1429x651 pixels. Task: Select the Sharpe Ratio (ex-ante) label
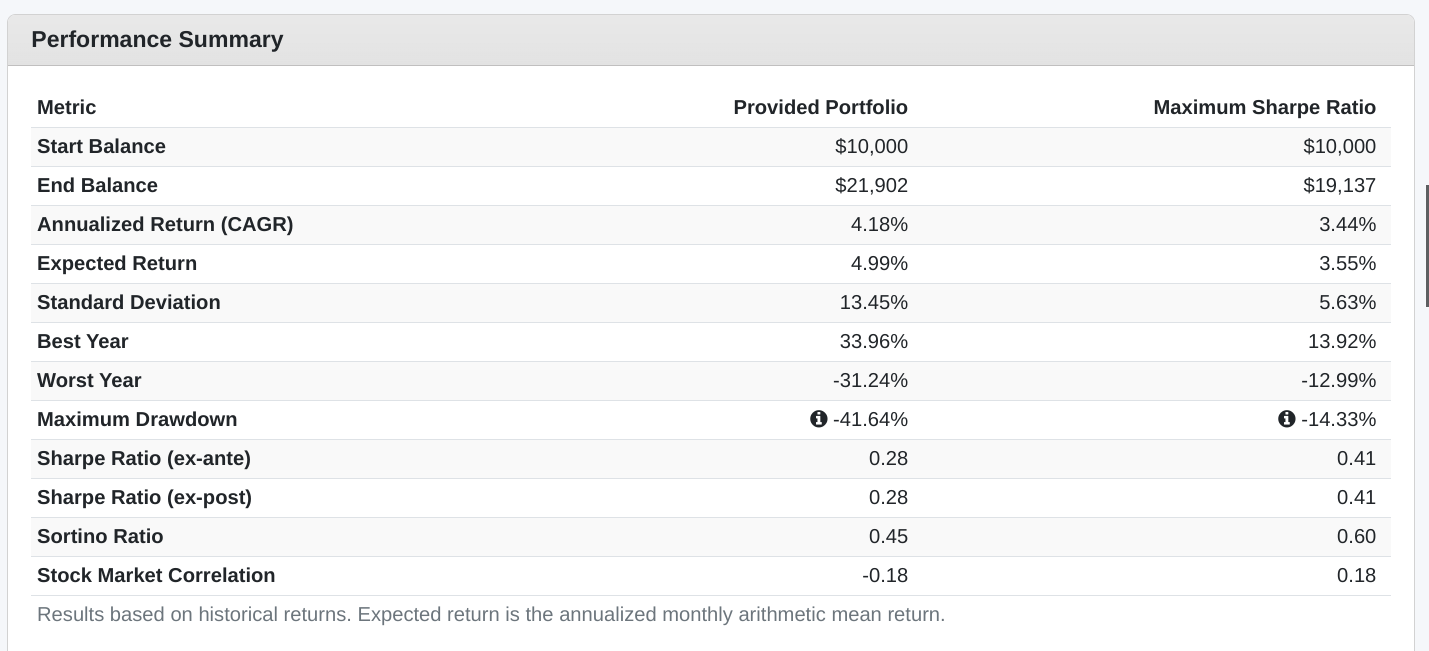point(144,458)
